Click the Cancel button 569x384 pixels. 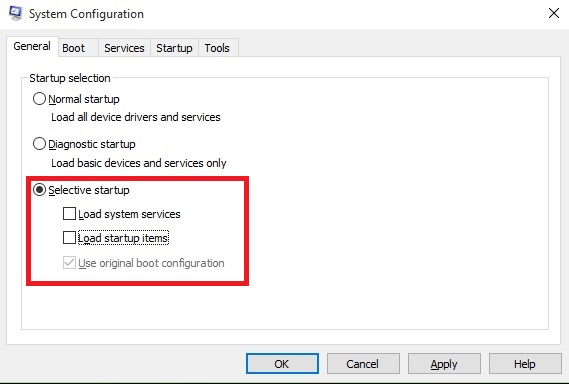(363, 364)
